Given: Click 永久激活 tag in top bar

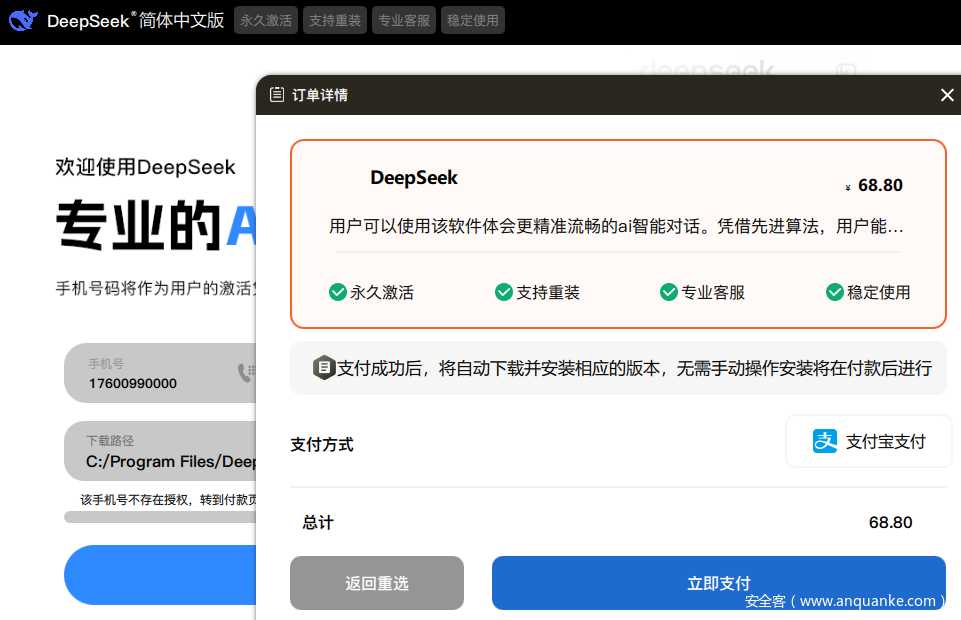Looking at the screenshot, I should tap(266, 20).
